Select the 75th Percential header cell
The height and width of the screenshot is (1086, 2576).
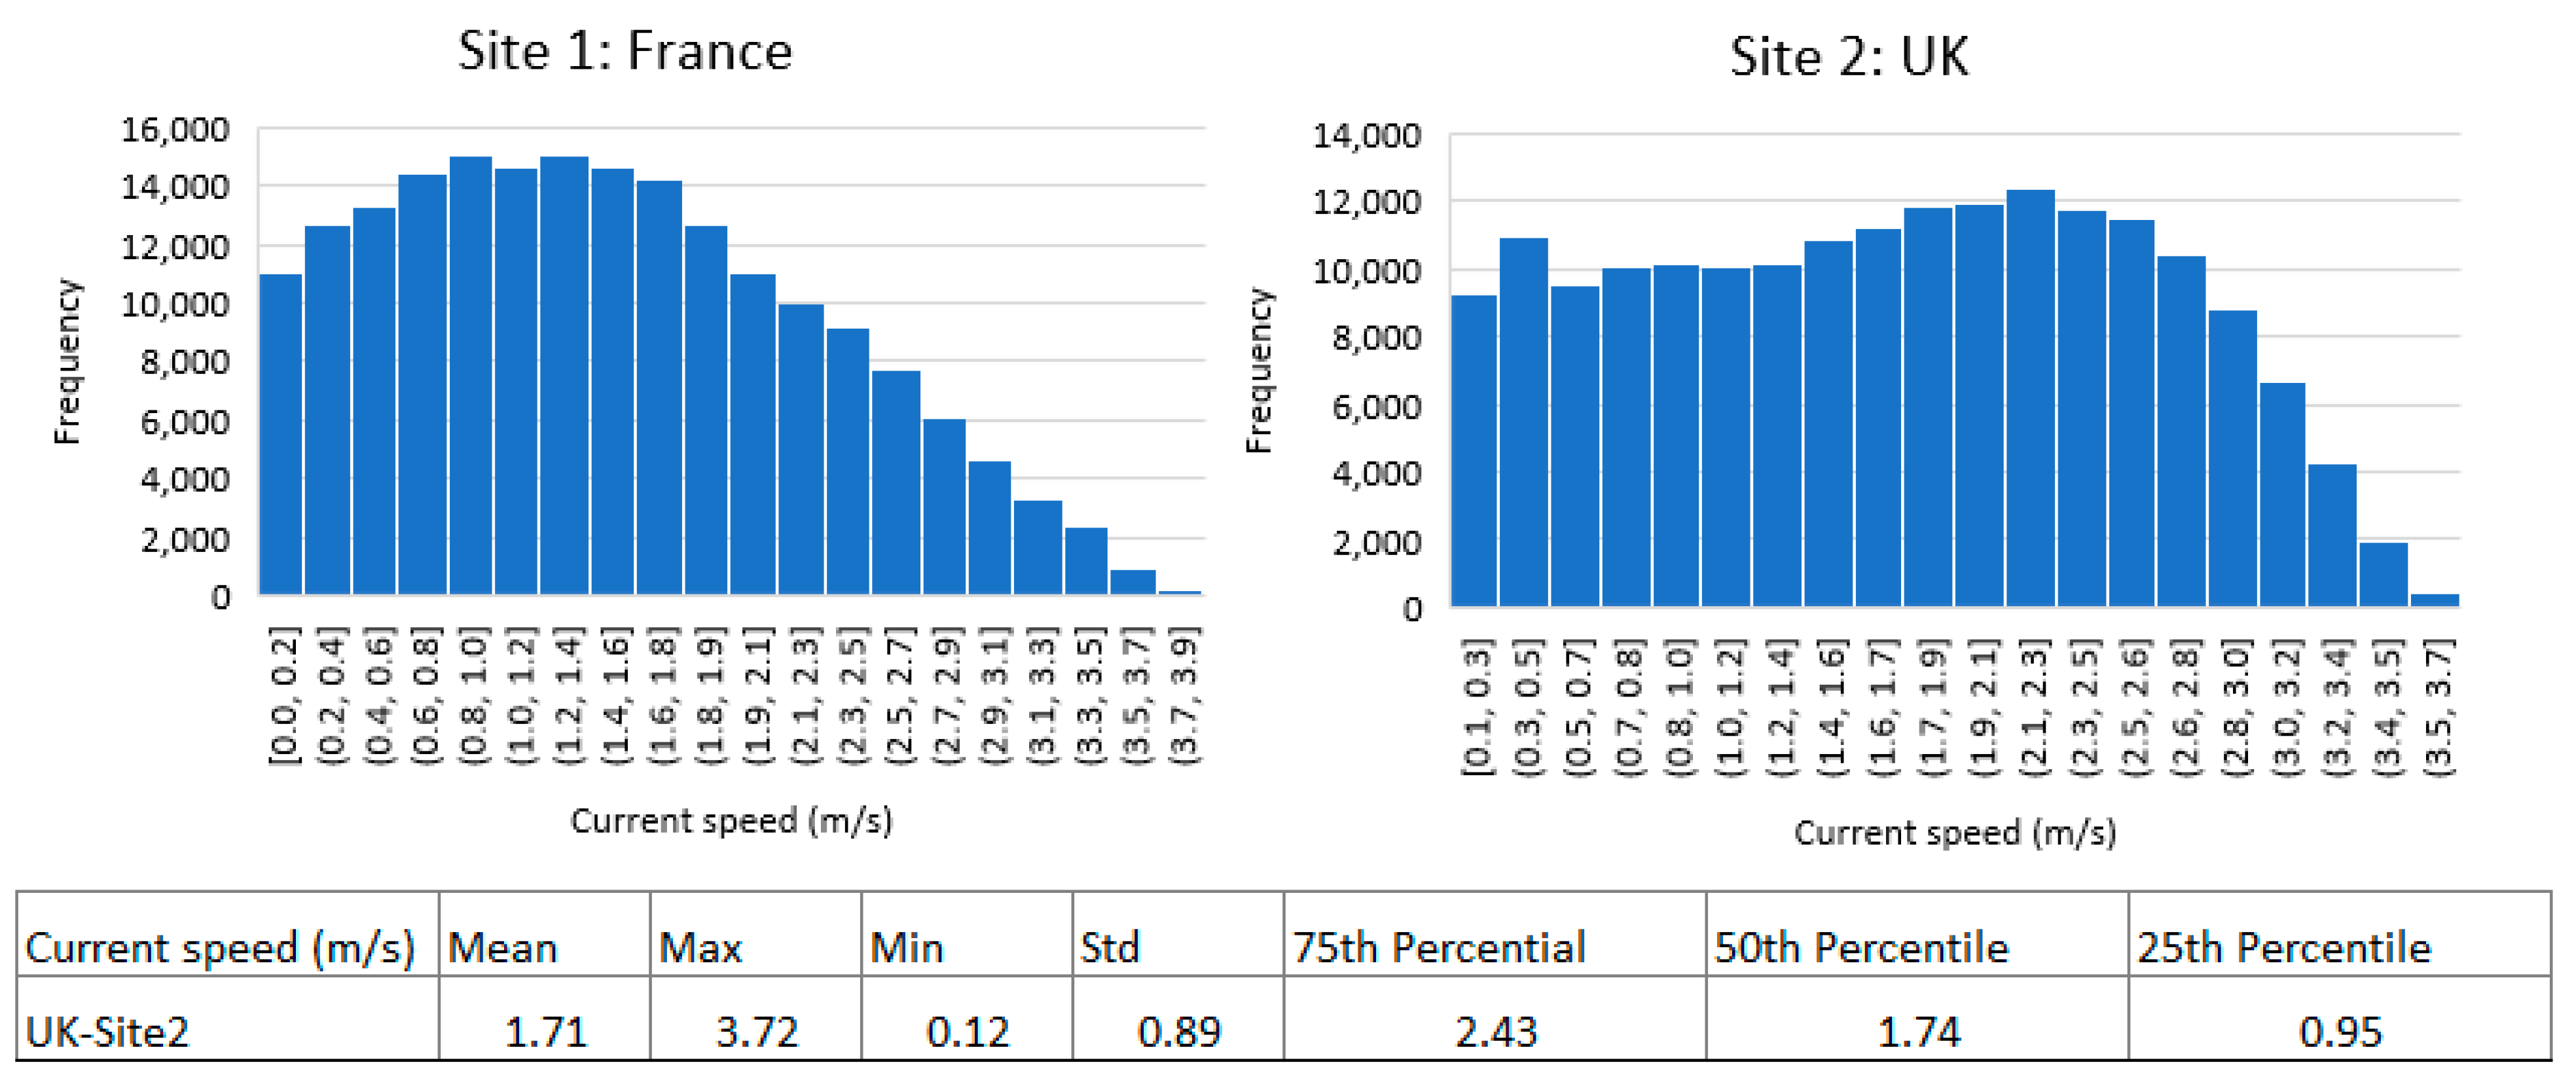point(1438,947)
